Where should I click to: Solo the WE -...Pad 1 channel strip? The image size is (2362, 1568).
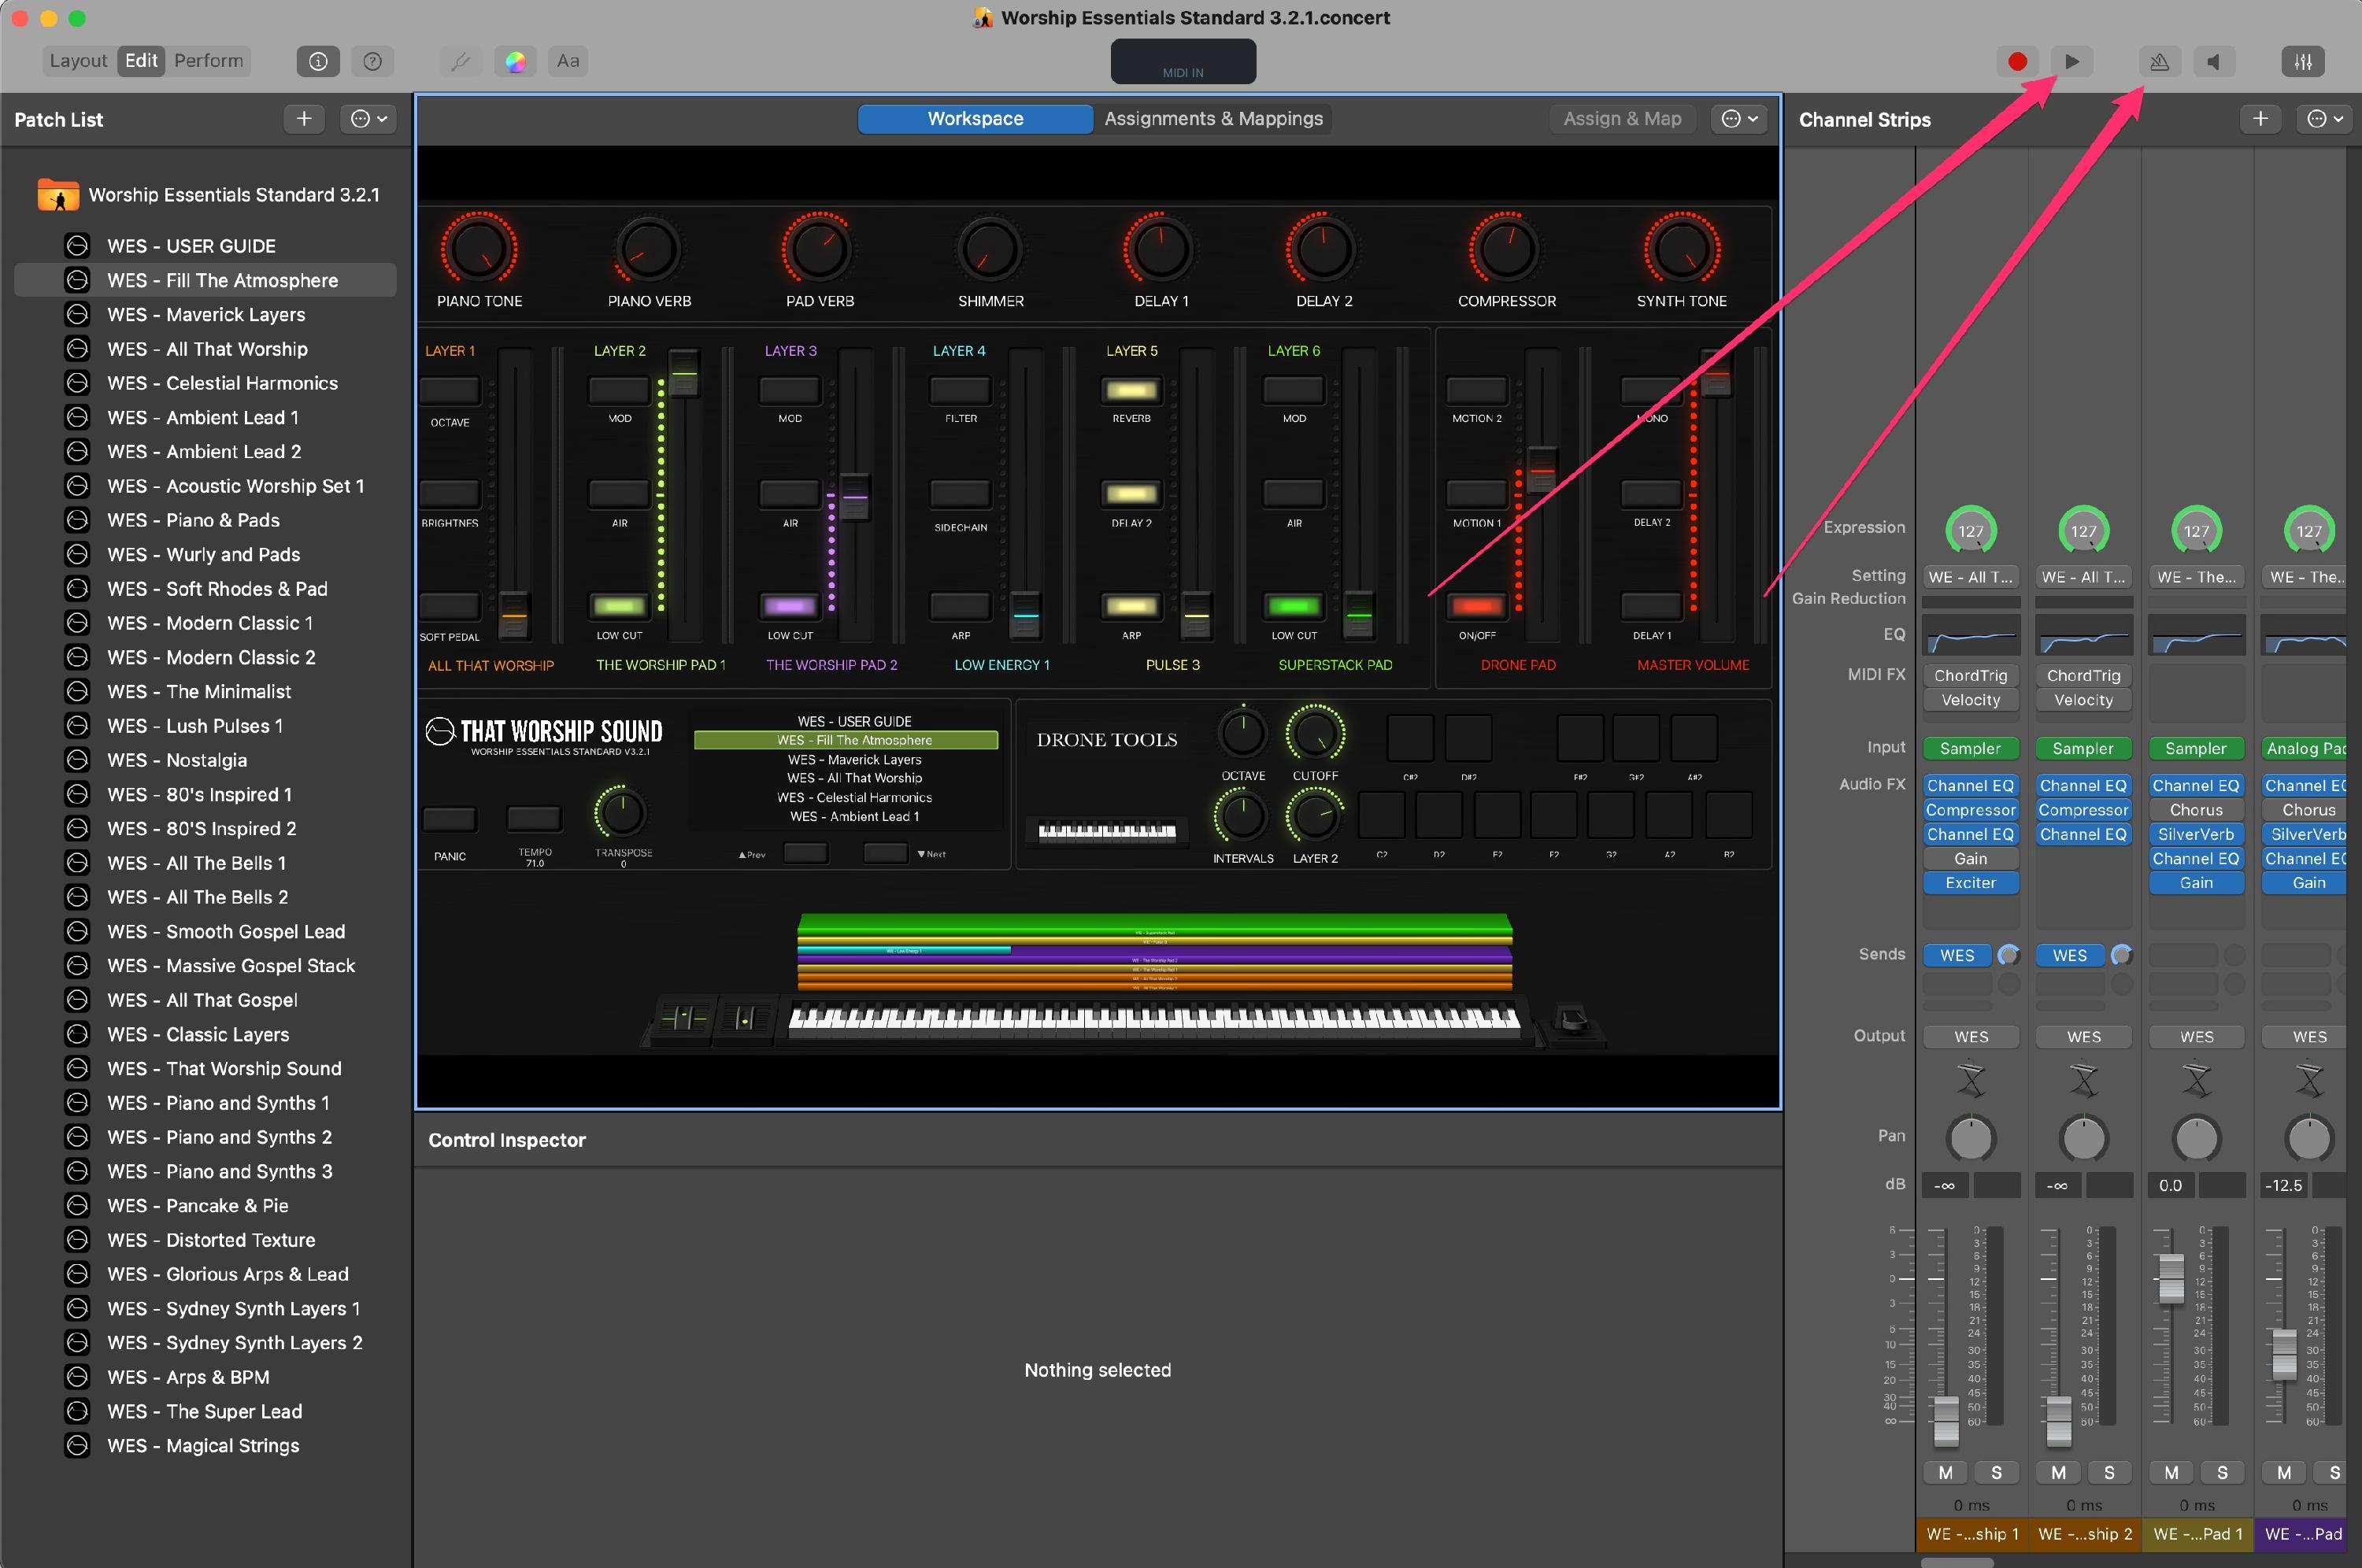tap(2222, 1472)
